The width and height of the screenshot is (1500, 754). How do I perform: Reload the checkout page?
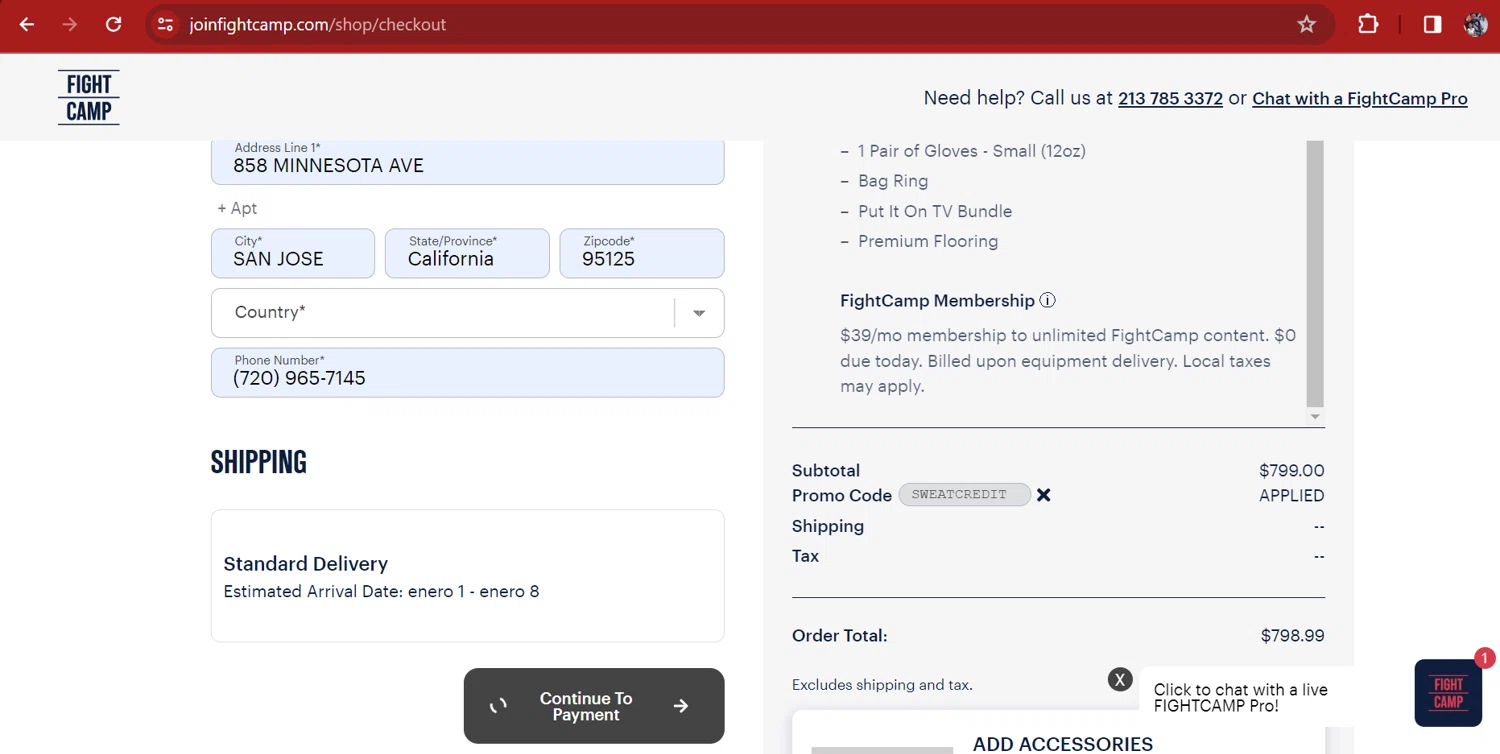click(114, 24)
